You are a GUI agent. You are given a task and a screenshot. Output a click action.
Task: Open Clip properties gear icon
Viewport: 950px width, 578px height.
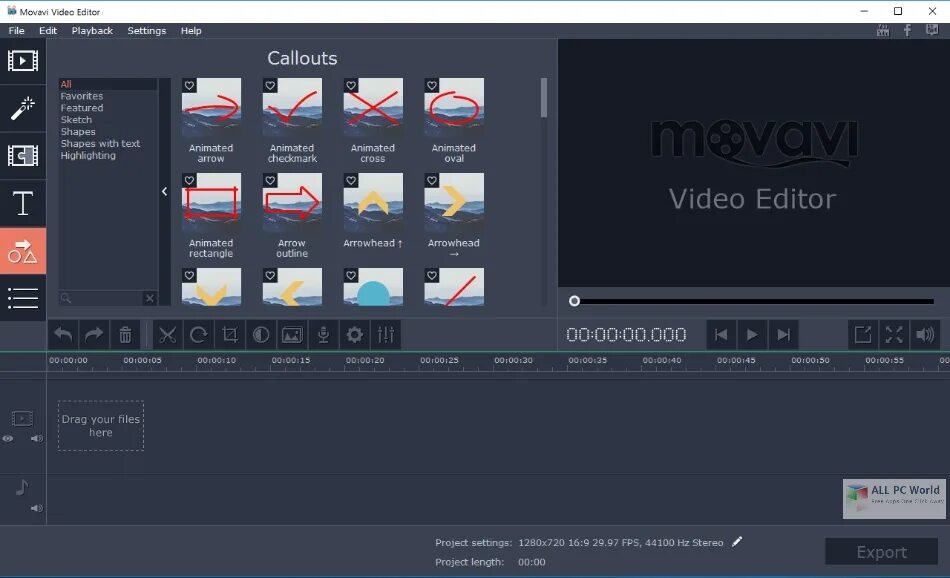(x=354, y=334)
